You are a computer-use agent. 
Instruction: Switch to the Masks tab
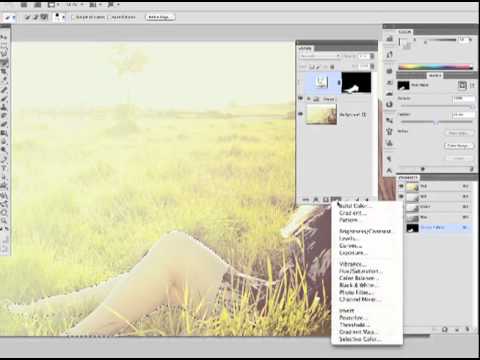tap(435, 76)
